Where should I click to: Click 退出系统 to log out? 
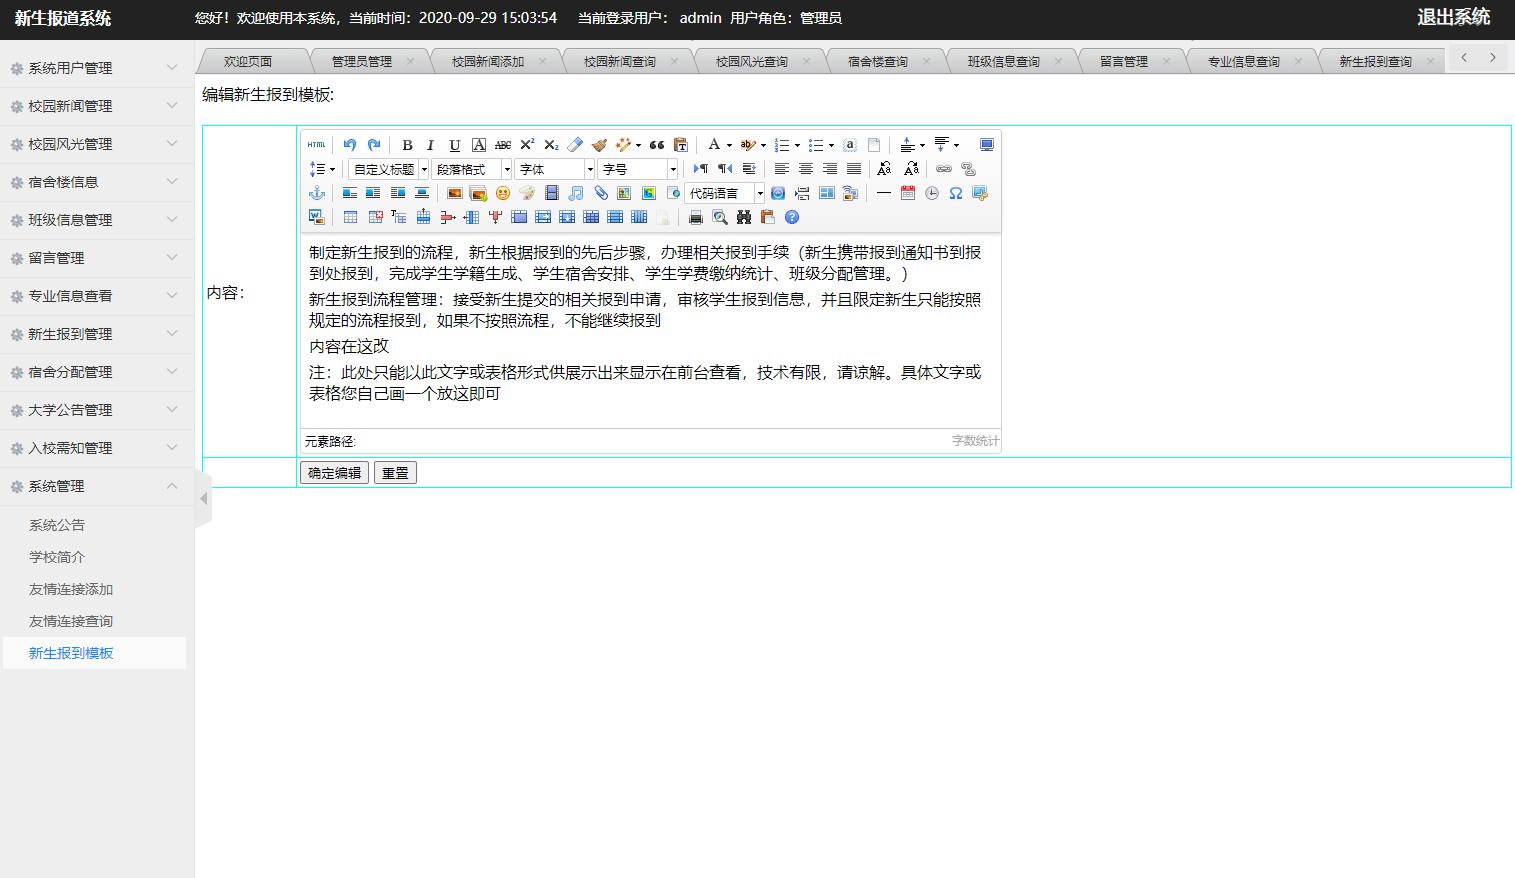1455,17
